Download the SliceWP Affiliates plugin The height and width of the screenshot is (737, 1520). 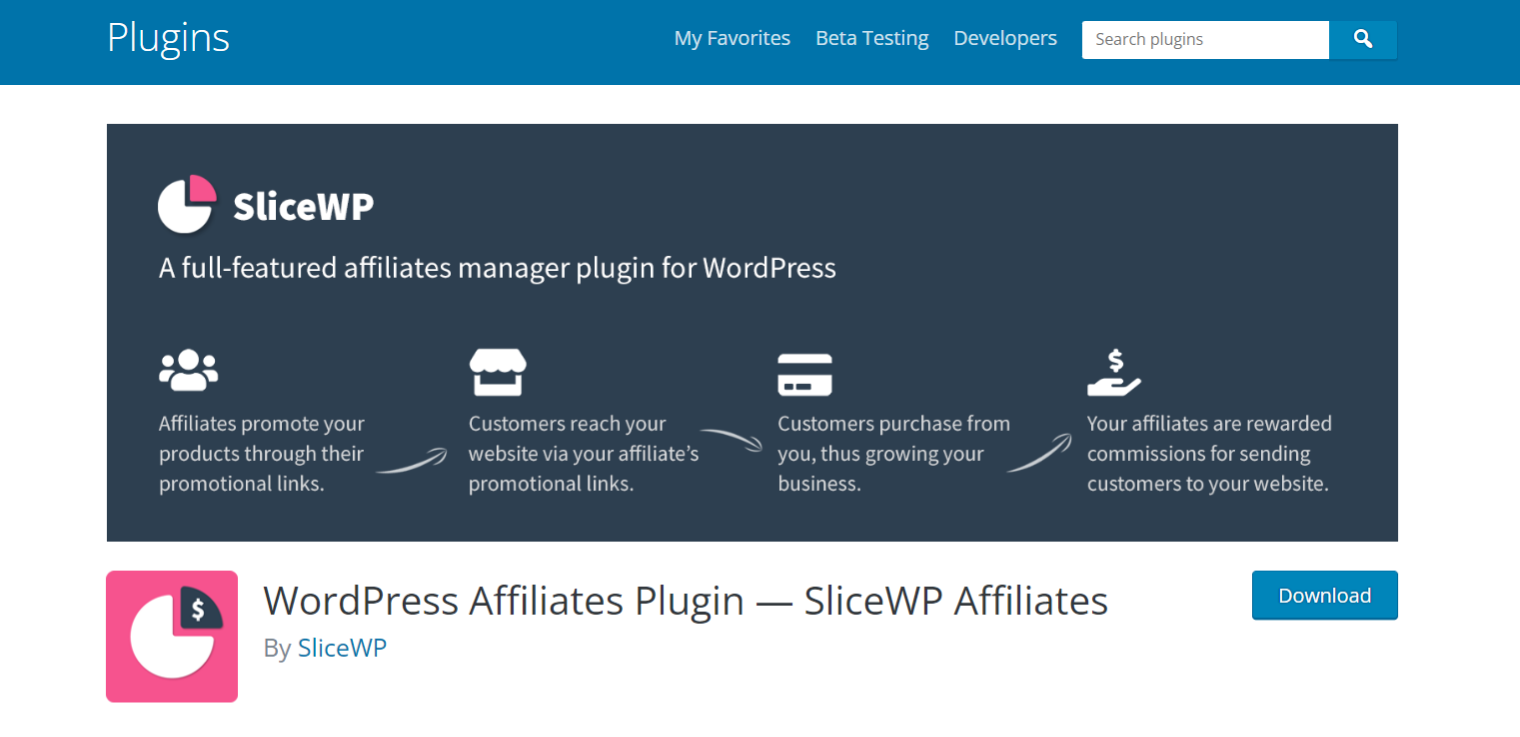(x=1325, y=595)
